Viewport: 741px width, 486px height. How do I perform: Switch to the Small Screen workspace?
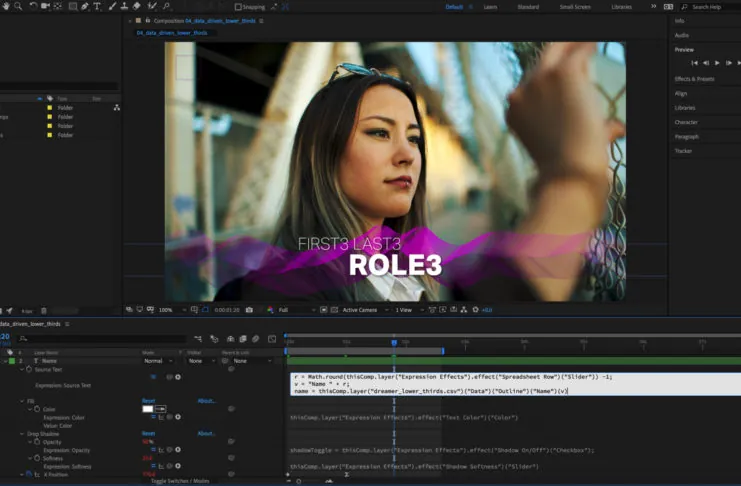pos(574,6)
